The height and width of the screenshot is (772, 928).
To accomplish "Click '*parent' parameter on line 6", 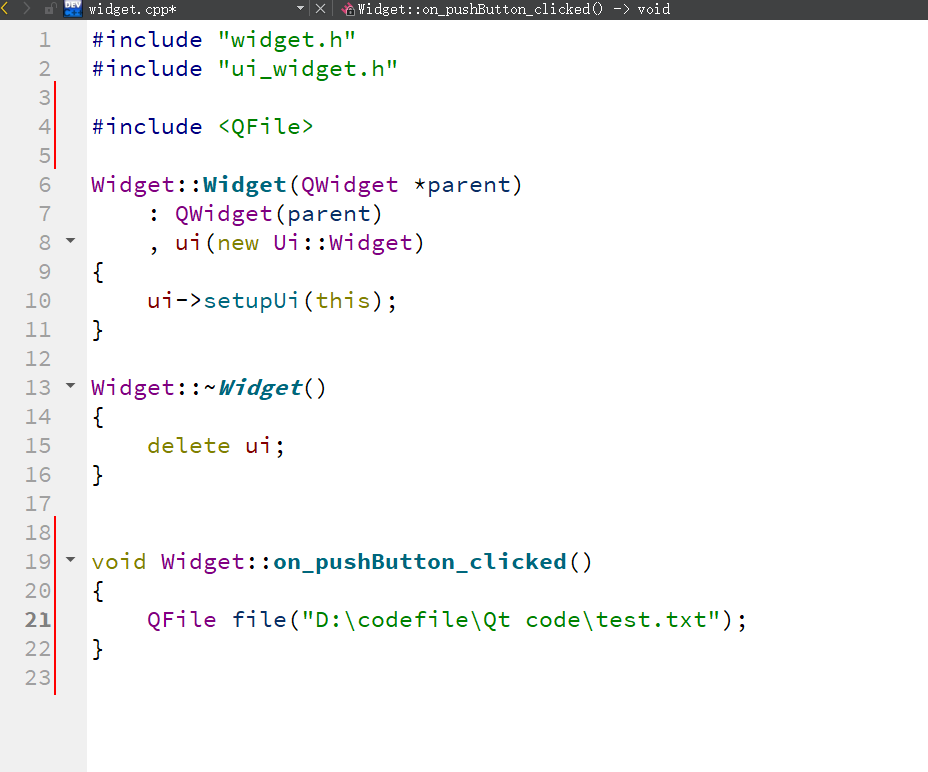I will click(461, 185).
